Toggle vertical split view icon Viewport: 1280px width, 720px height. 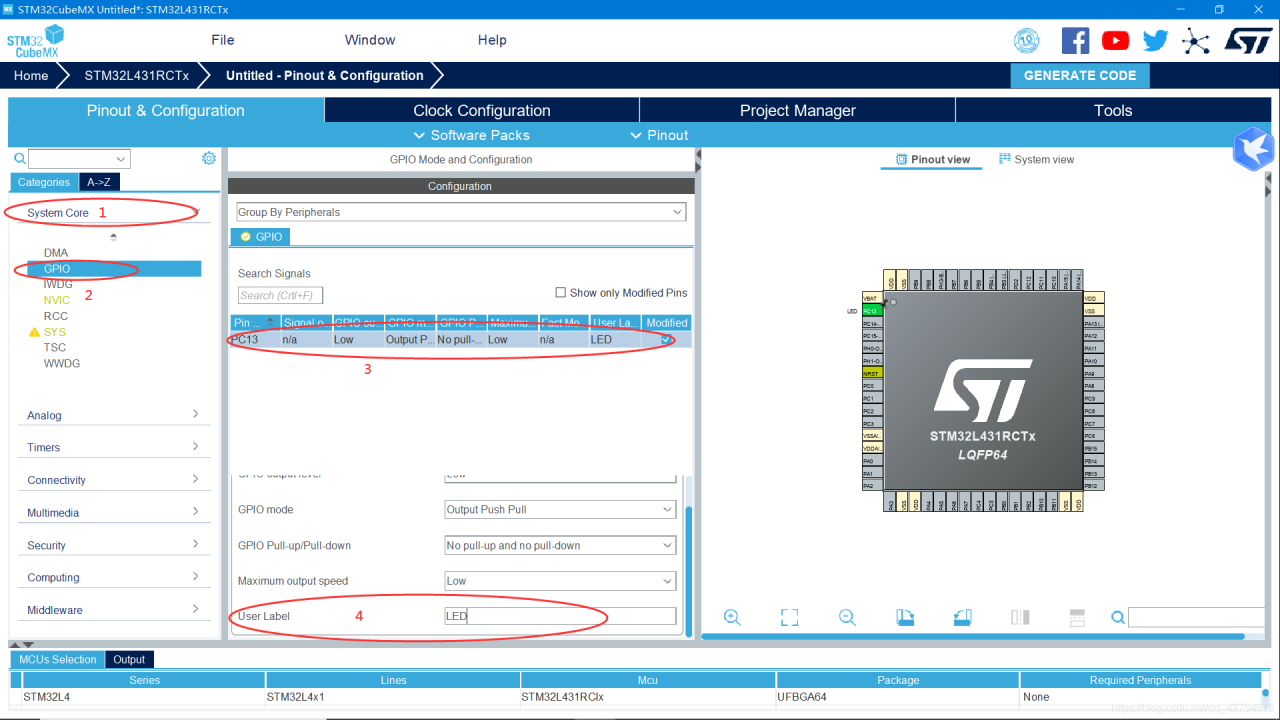pyautogui.click(x=1020, y=617)
